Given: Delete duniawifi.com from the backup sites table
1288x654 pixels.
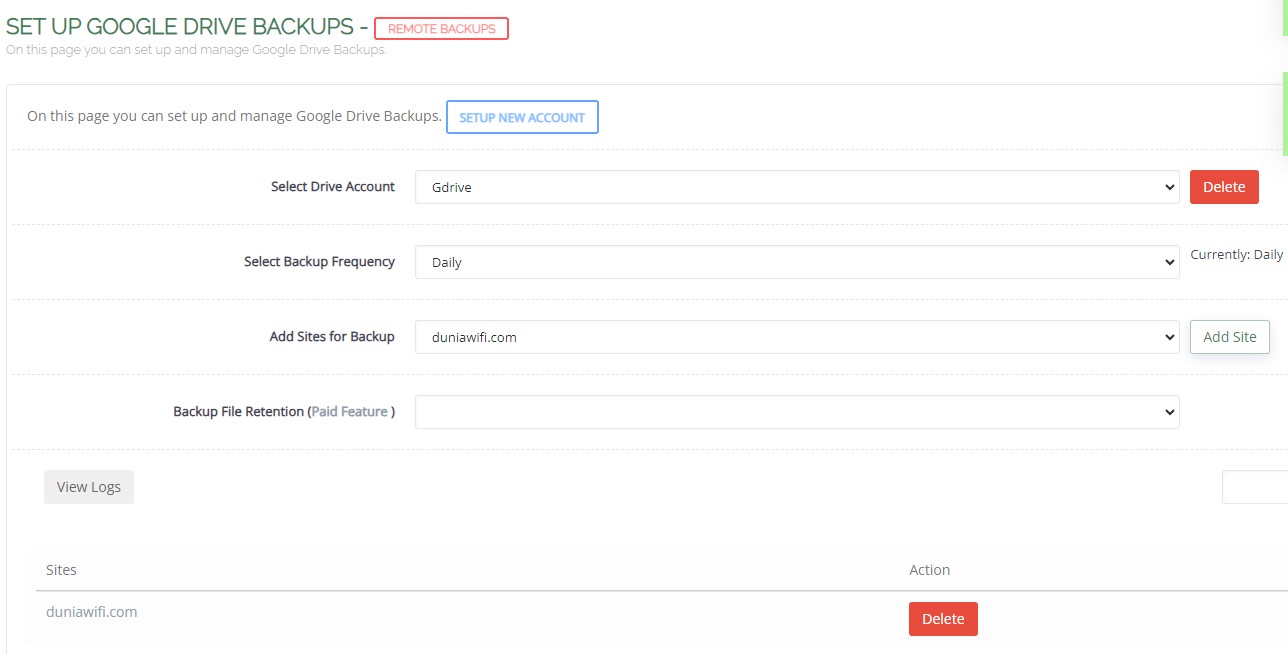Looking at the screenshot, I should tap(943, 619).
